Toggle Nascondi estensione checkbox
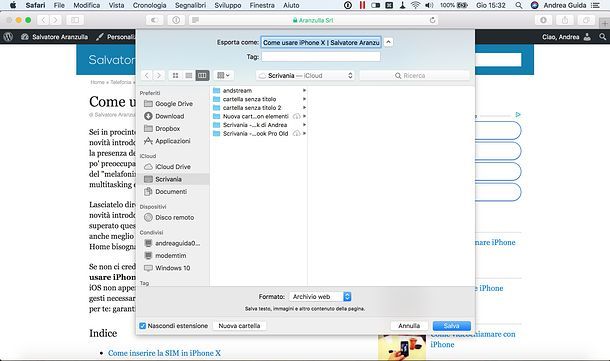 142,326
